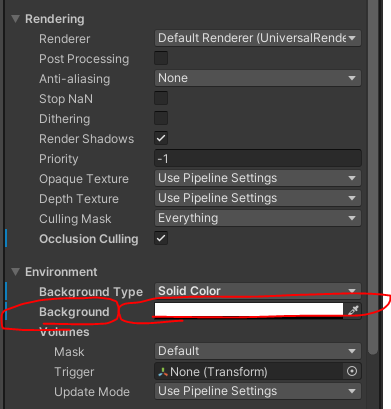Image resolution: width=391 pixels, height=409 pixels.
Task: Open the Volumes Mask dropdown
Action: (x=258, y=351)
